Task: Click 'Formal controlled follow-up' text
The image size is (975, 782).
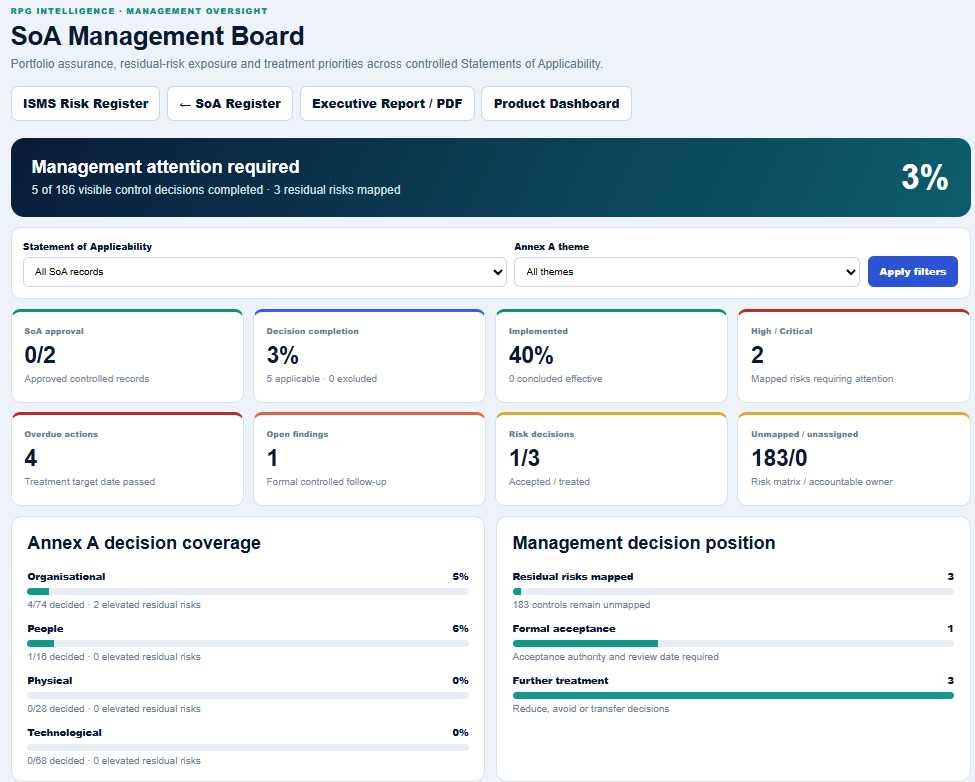Action: [x=326, y=482]
